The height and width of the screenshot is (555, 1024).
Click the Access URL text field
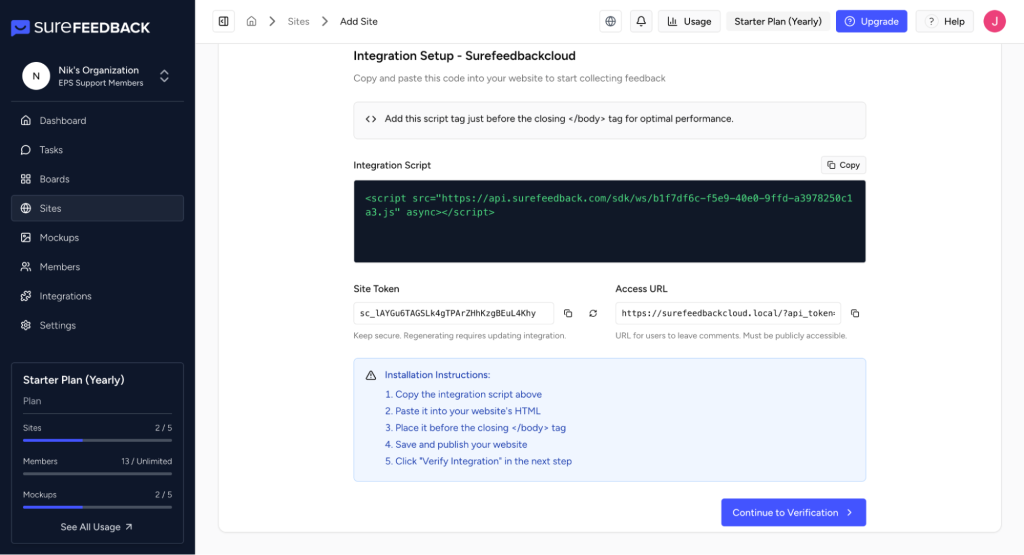[727, 313]
